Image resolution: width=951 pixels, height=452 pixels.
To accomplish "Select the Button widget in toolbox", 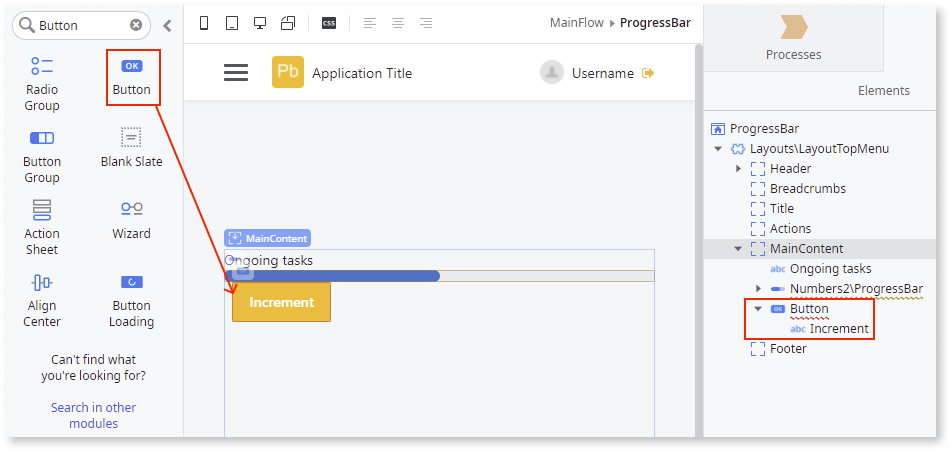I will coord(131,67).
